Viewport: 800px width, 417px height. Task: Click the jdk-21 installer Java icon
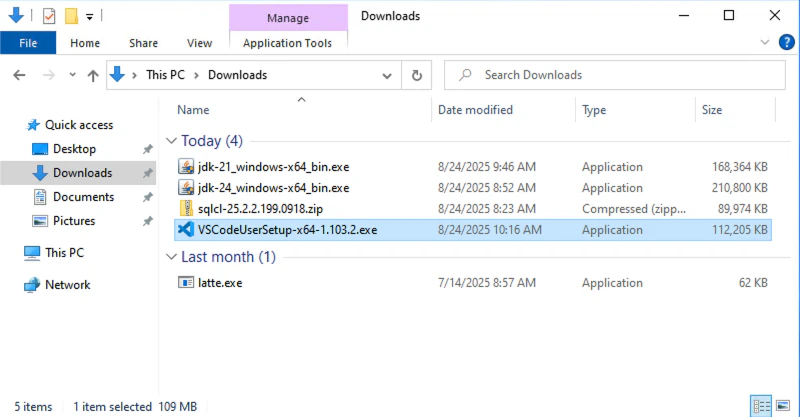coord(186,166)
